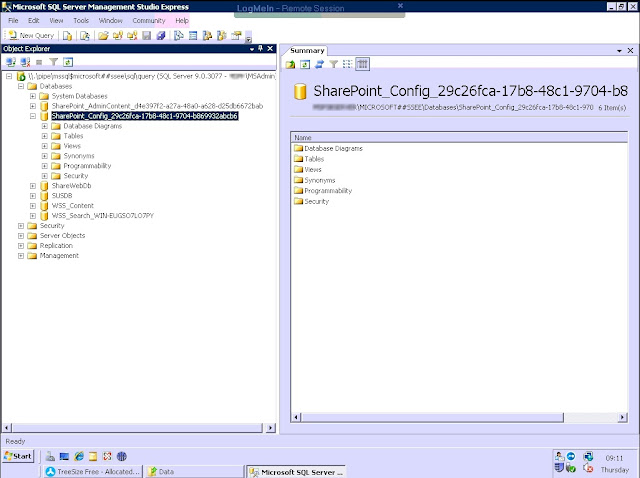This screenshot has height=478, width=640.
Task: Click the Open File folder icon
Action: (x=103, y=36)
